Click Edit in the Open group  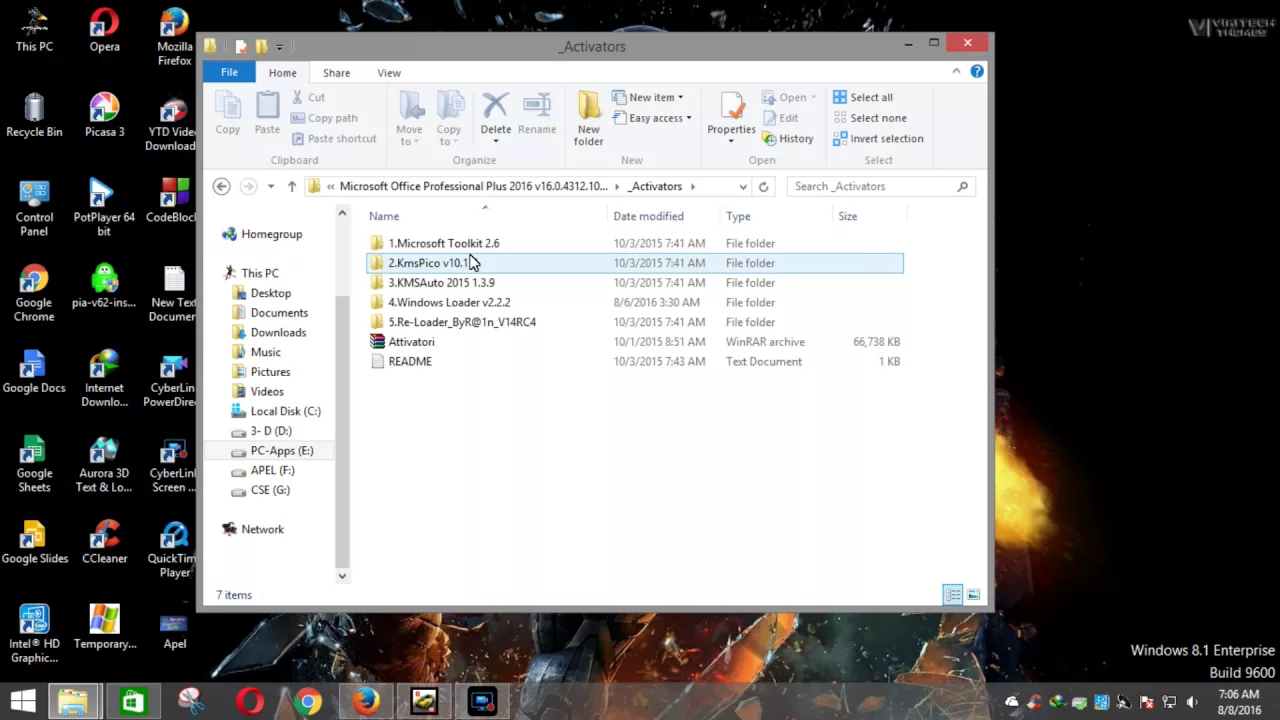pyautogui.click(x=780, y=118)
